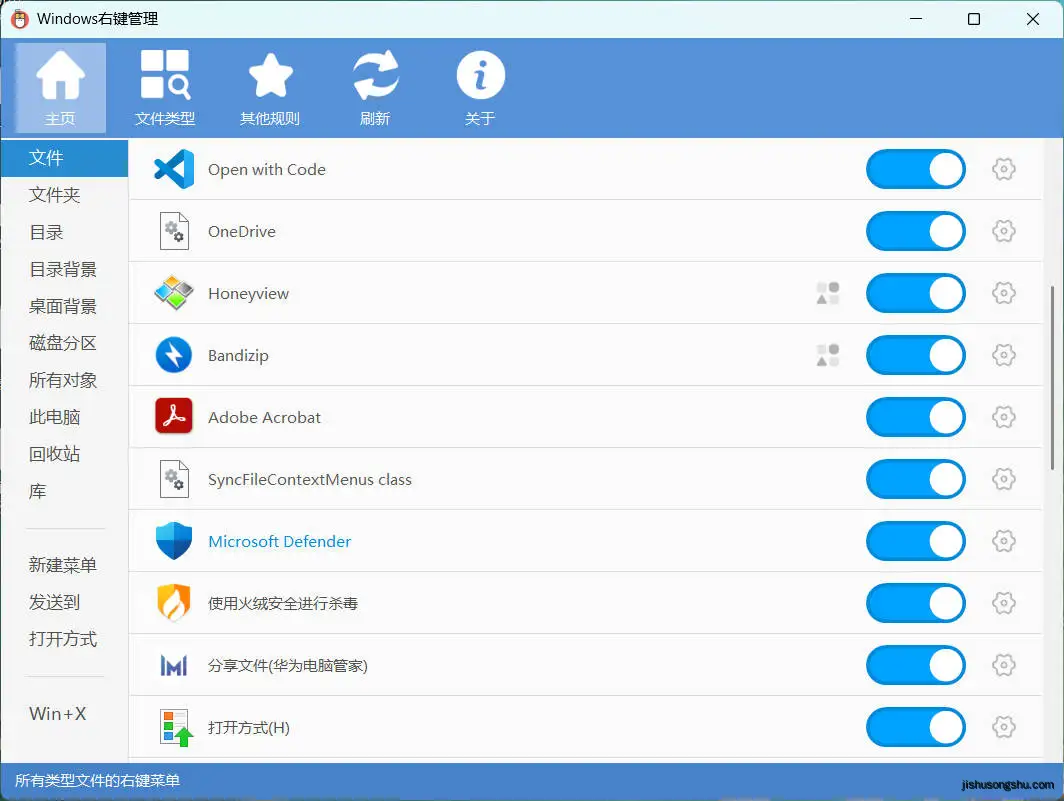Select 磁盘分区 sidebar item
This screenshot has height=801, width=1064.
click(64, 343)
